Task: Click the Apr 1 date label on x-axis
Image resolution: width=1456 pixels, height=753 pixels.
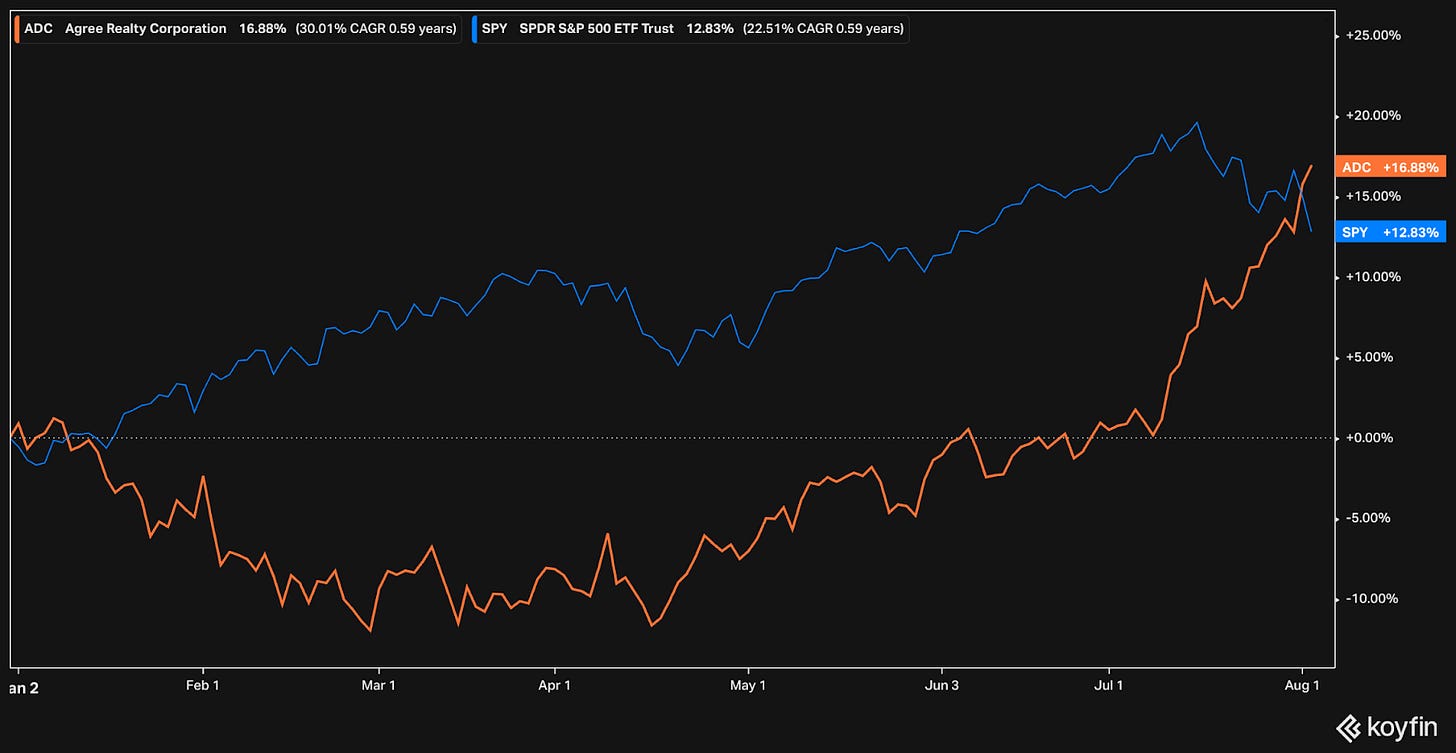Action: (553, 685)
